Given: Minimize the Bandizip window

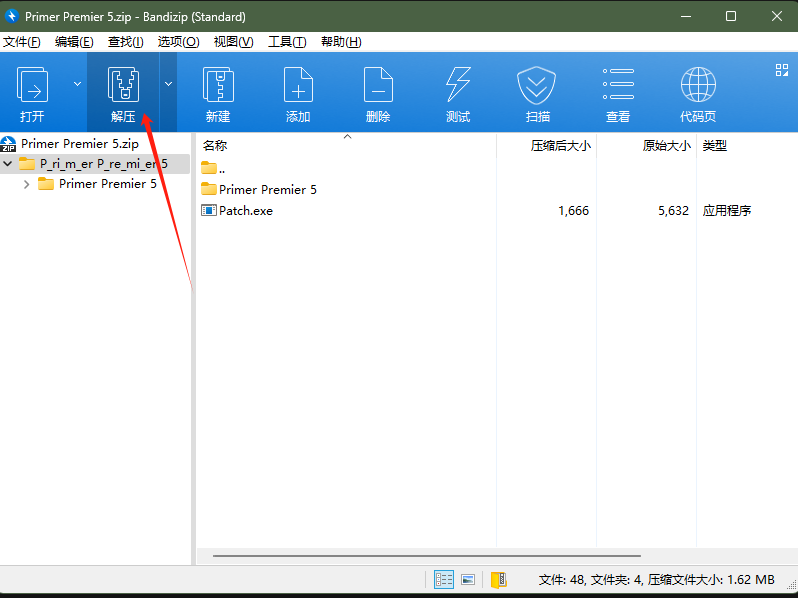Looking at the screenshot, I should (x=686, y=16).
